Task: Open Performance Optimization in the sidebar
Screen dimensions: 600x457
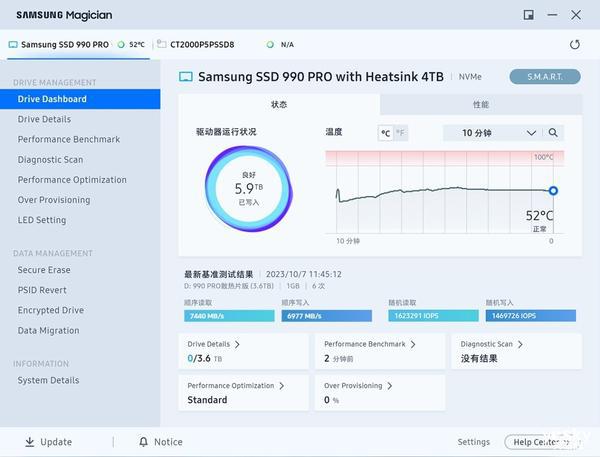Action: coord(72,180)
